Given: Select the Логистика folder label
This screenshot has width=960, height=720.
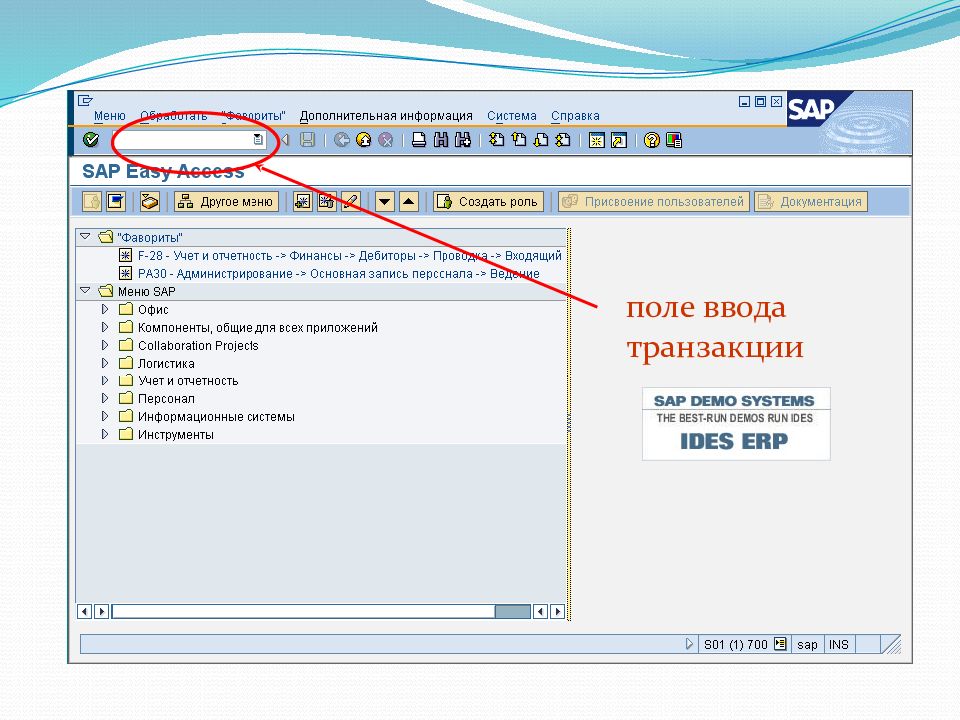Looking at the screenshot, I should (166, 364).
